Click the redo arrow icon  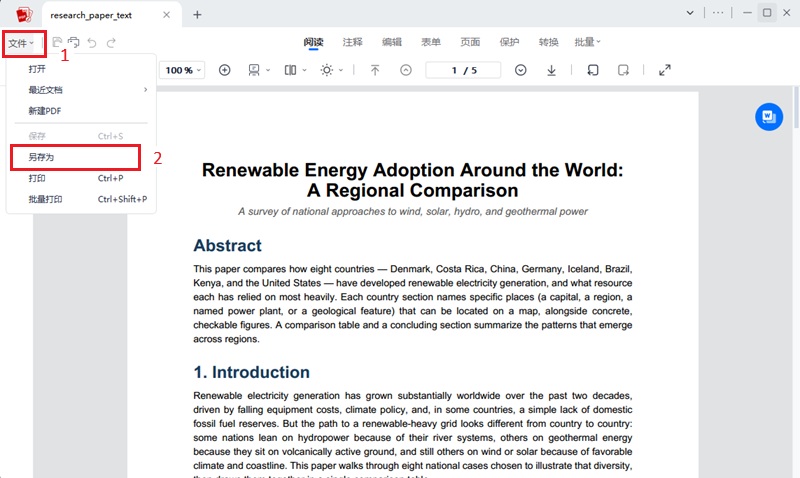point(111,43)
